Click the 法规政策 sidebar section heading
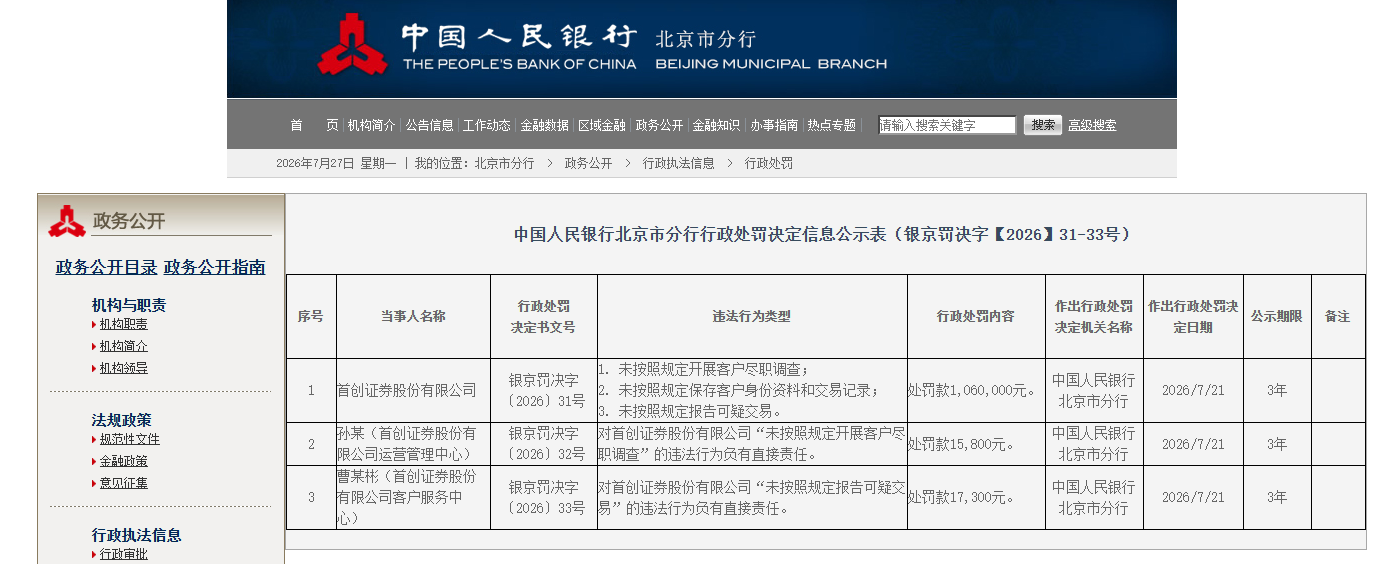The height and width of the screenshot is (564, 1381). point(122,420)
